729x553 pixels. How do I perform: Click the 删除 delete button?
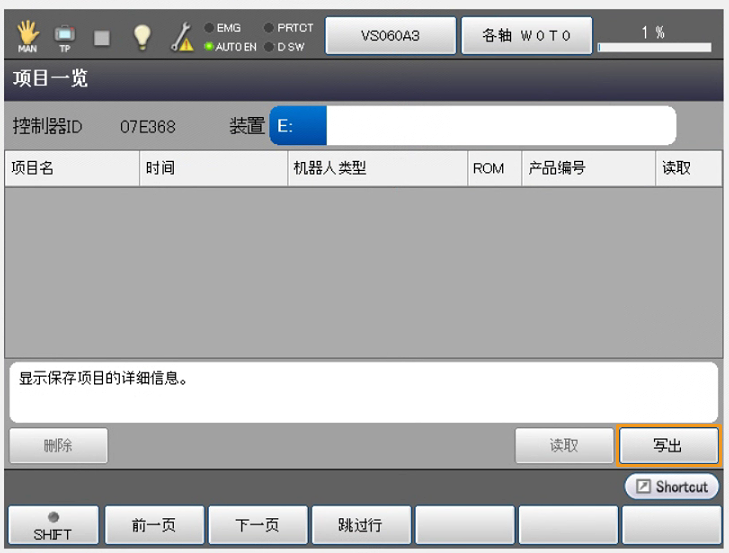pos(59,446)
